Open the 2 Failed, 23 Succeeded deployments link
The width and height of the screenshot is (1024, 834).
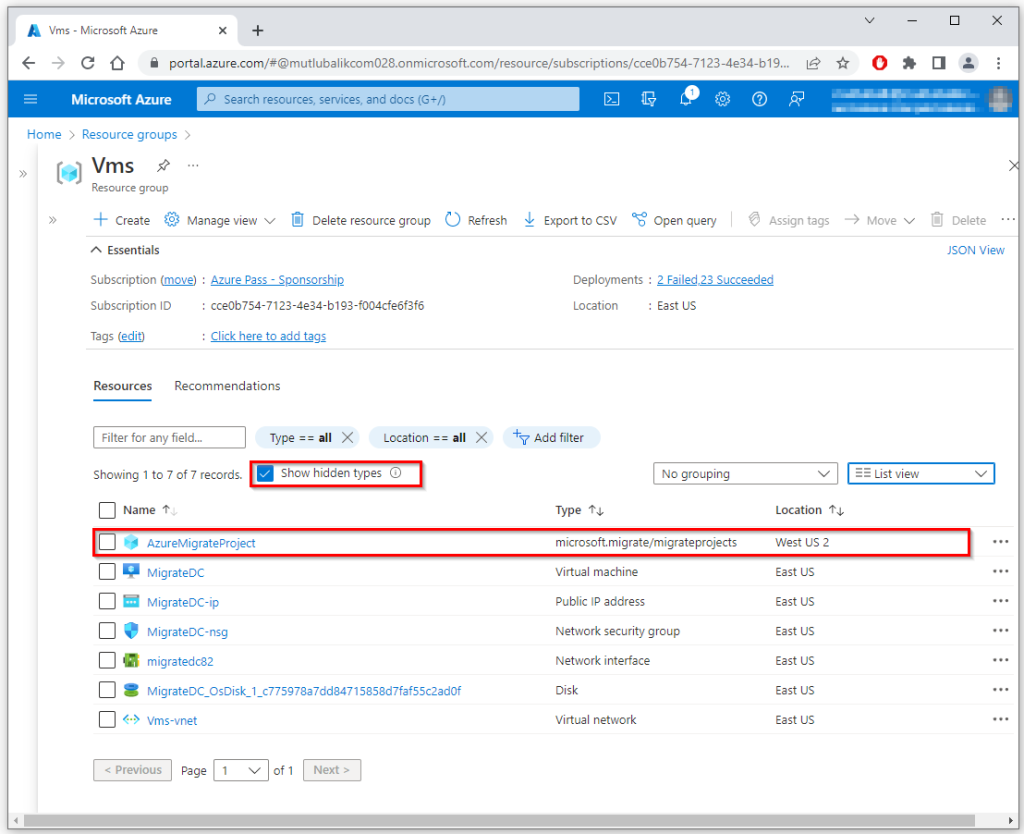pyautogui.click(x=715, y=280)
